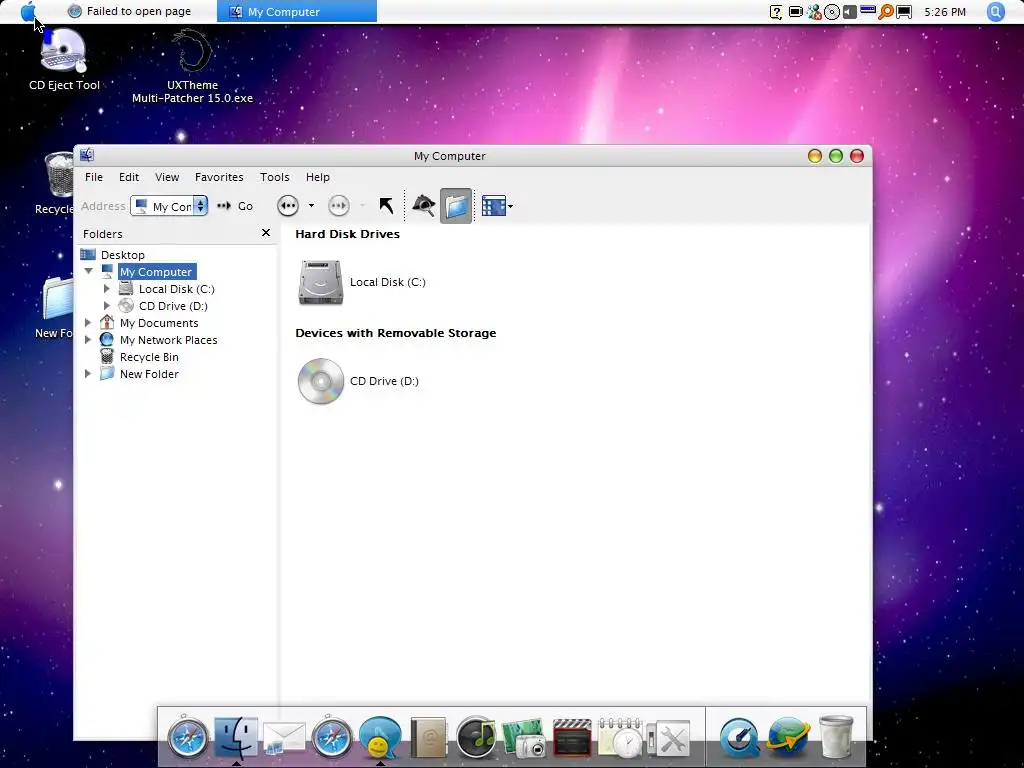
Task: Open iMovie clapperboard in dock
Action: [x=572, y=738]
